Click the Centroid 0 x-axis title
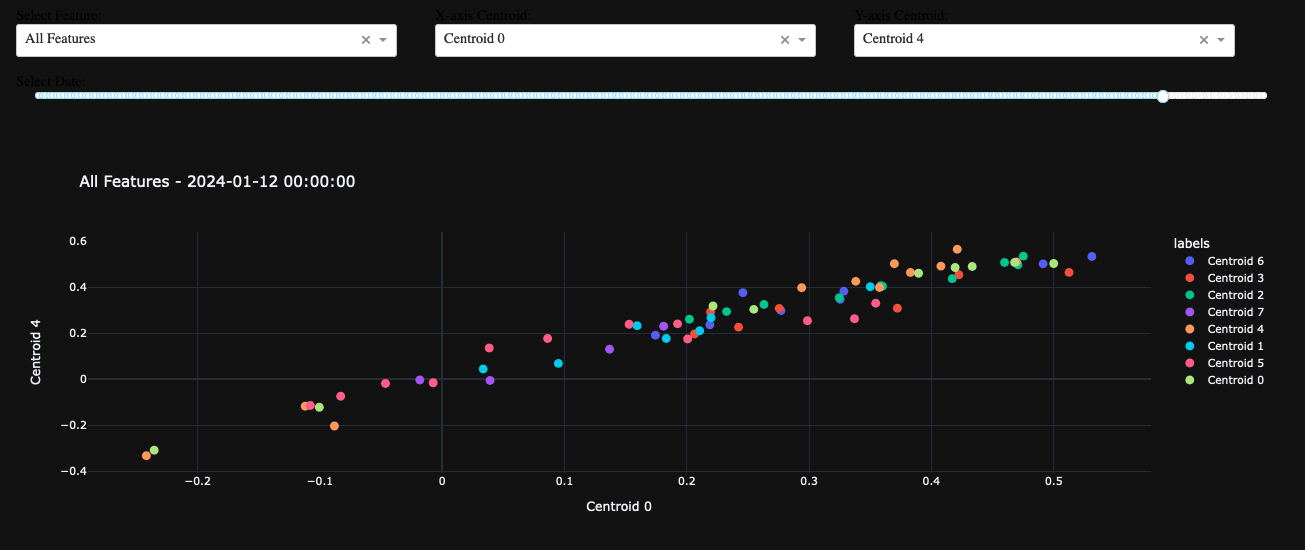The height and width of the screenshot is (550, 1305). pos(619,507)
